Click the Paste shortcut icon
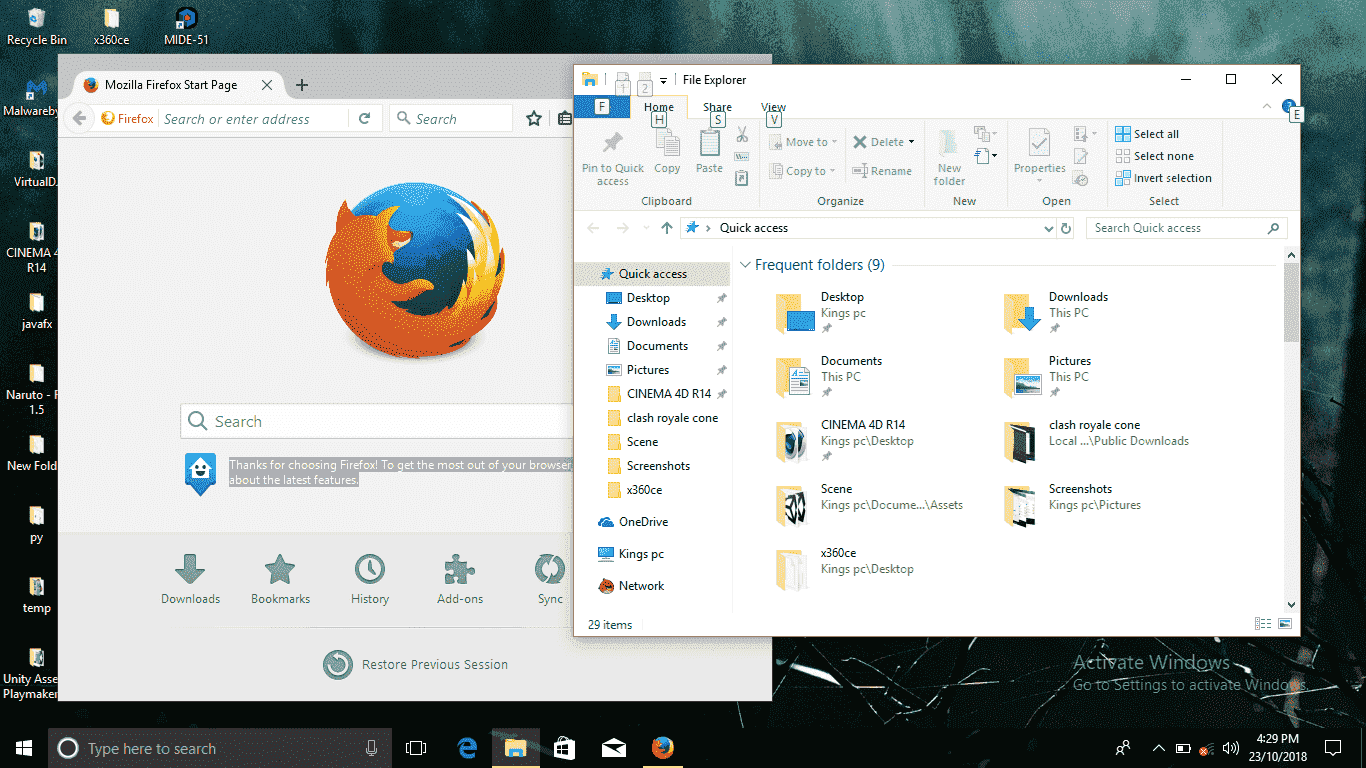1366x768 pixels. coord(742,178)
